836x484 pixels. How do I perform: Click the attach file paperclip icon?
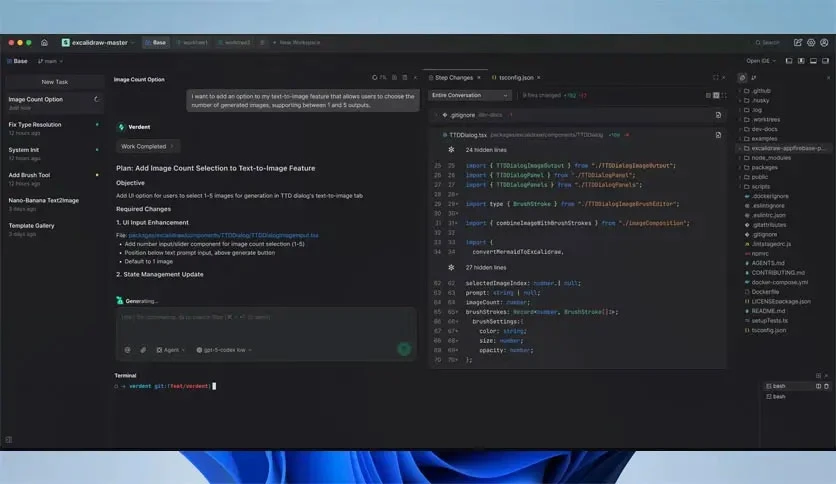tap(143, 350)
